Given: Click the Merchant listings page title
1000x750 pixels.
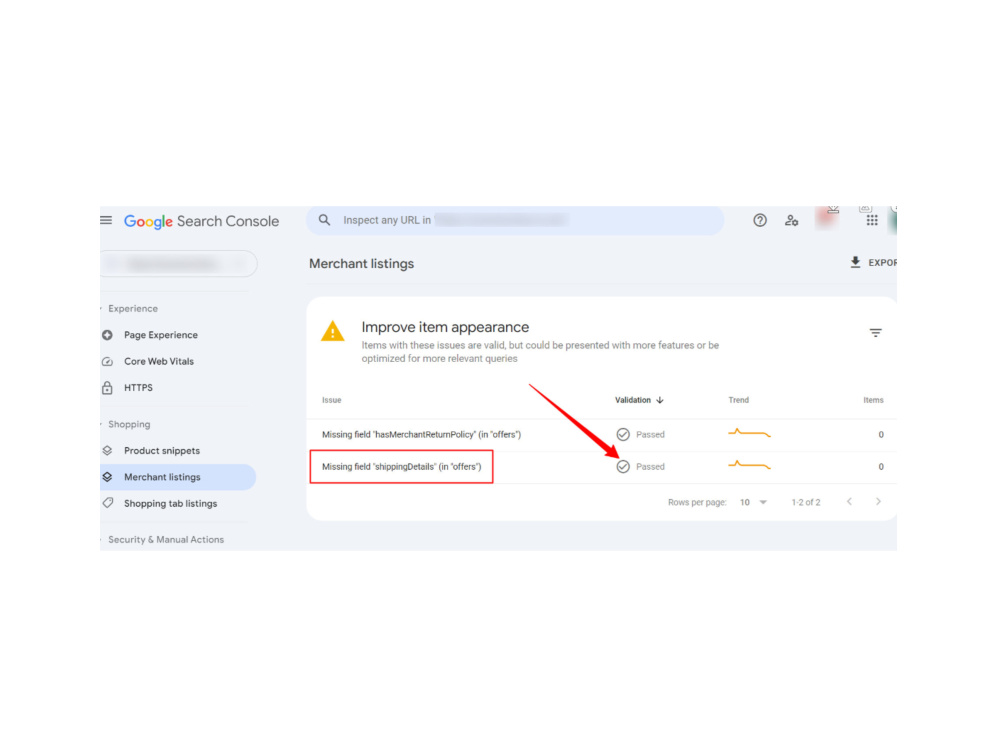Looking at the screenshot, I should (362, 264).
